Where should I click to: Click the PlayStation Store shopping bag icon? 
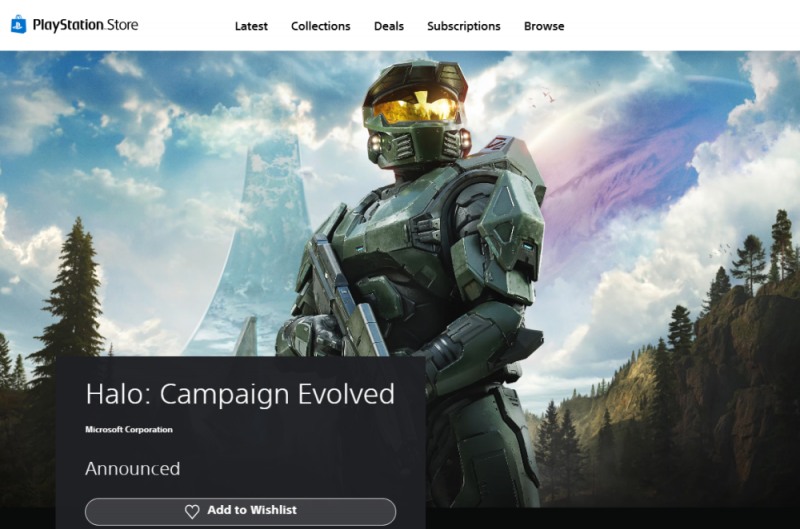(18, 24)
